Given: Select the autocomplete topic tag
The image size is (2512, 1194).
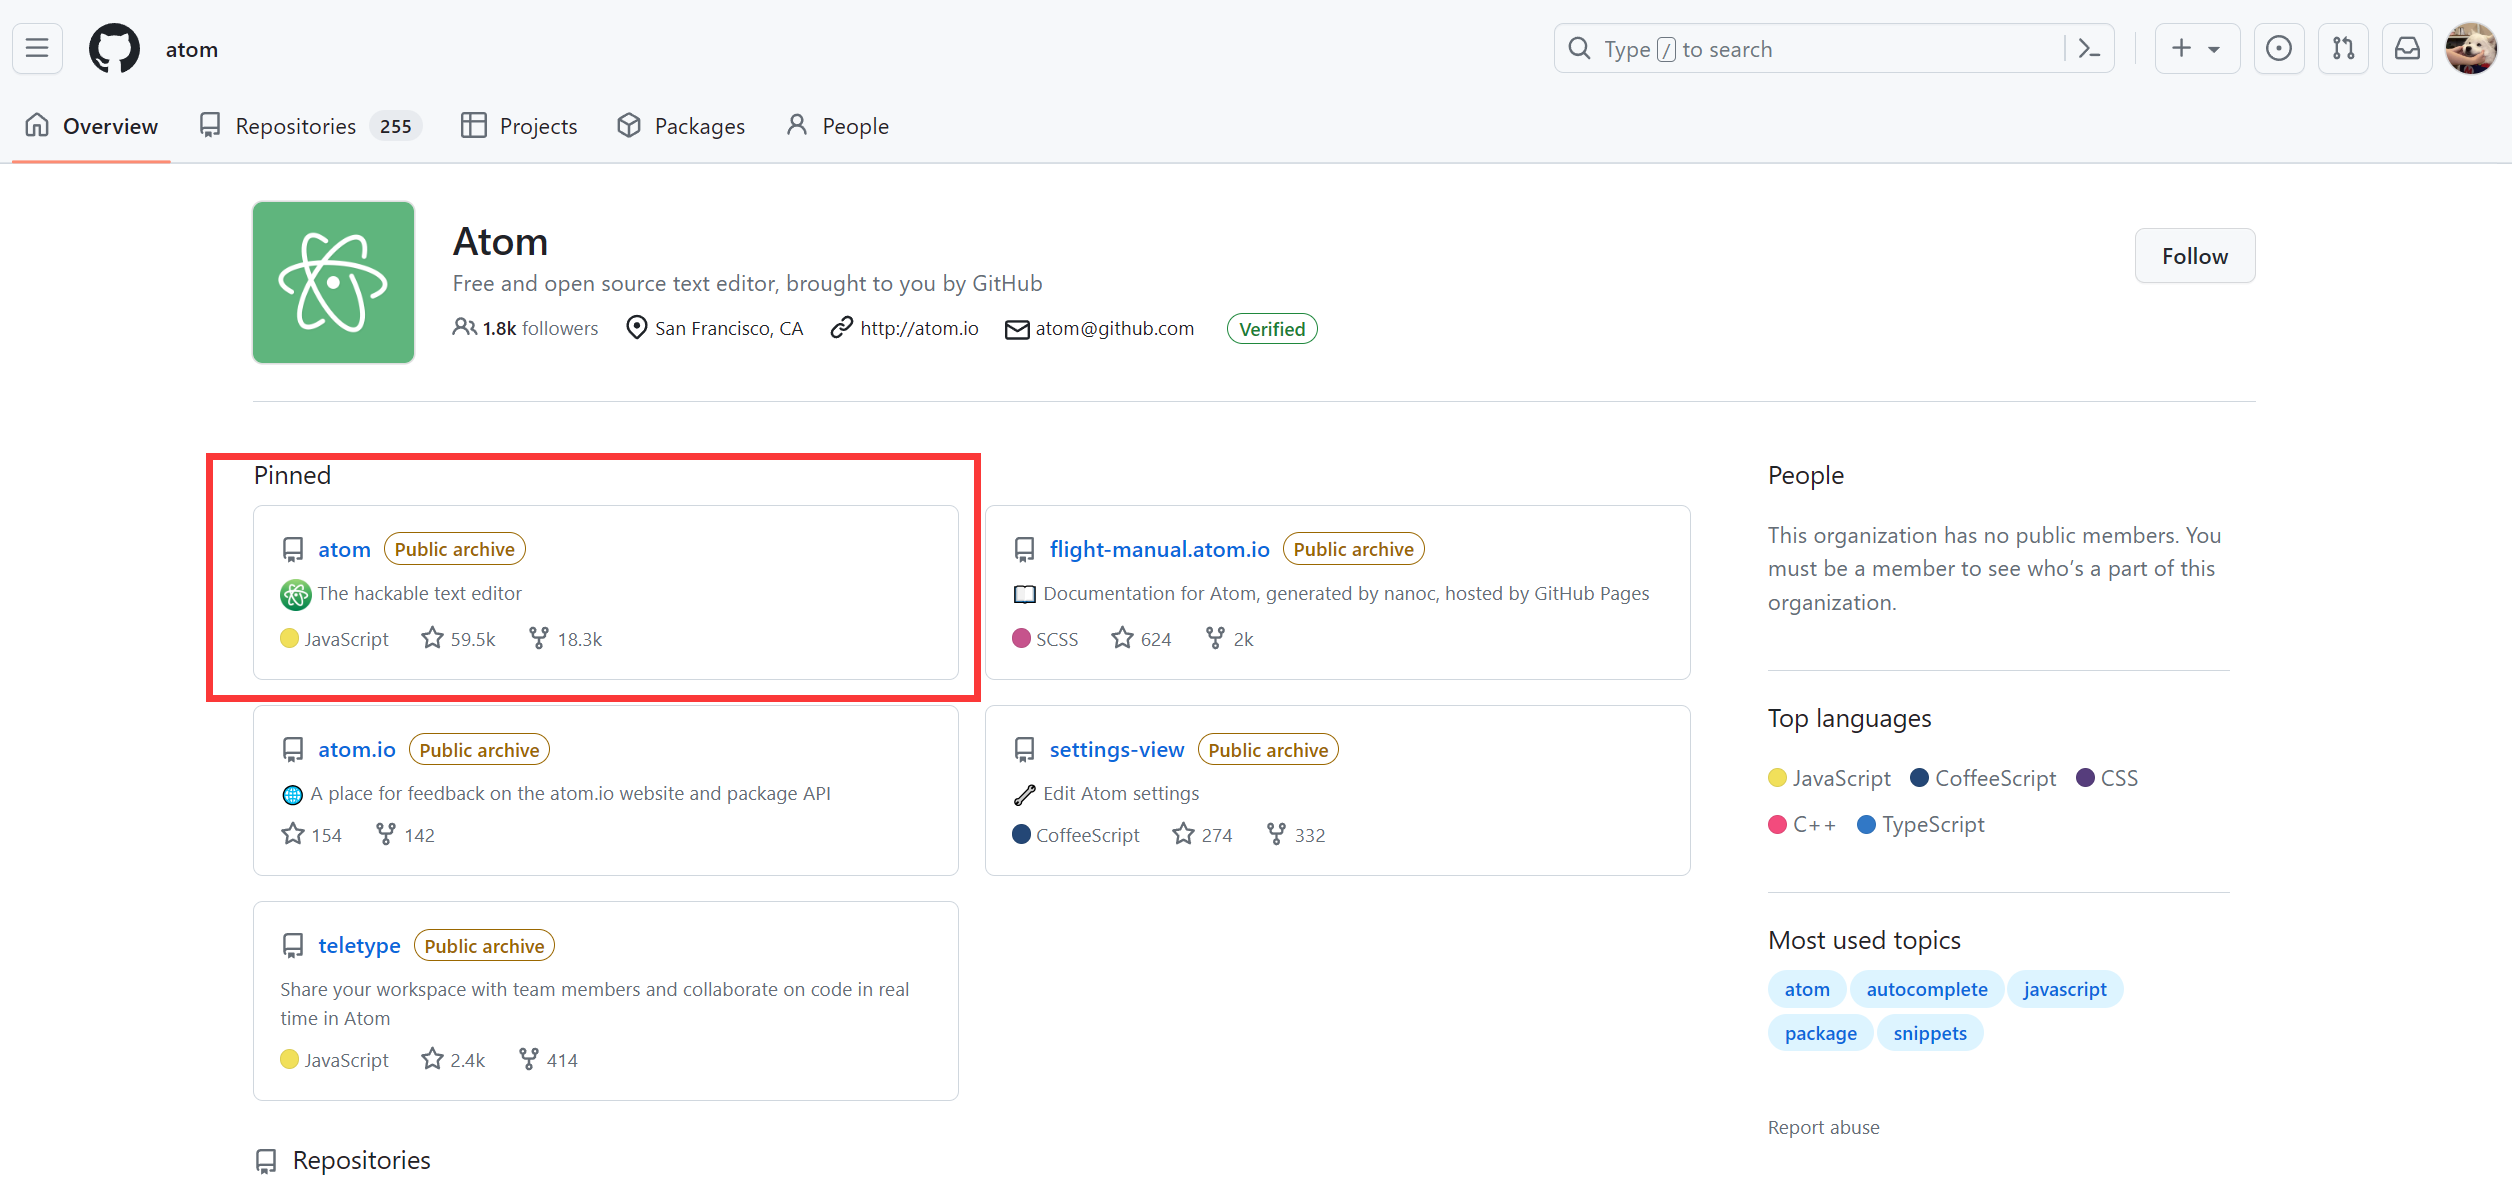Looking at the screenshot, I should pos(1927,989).
